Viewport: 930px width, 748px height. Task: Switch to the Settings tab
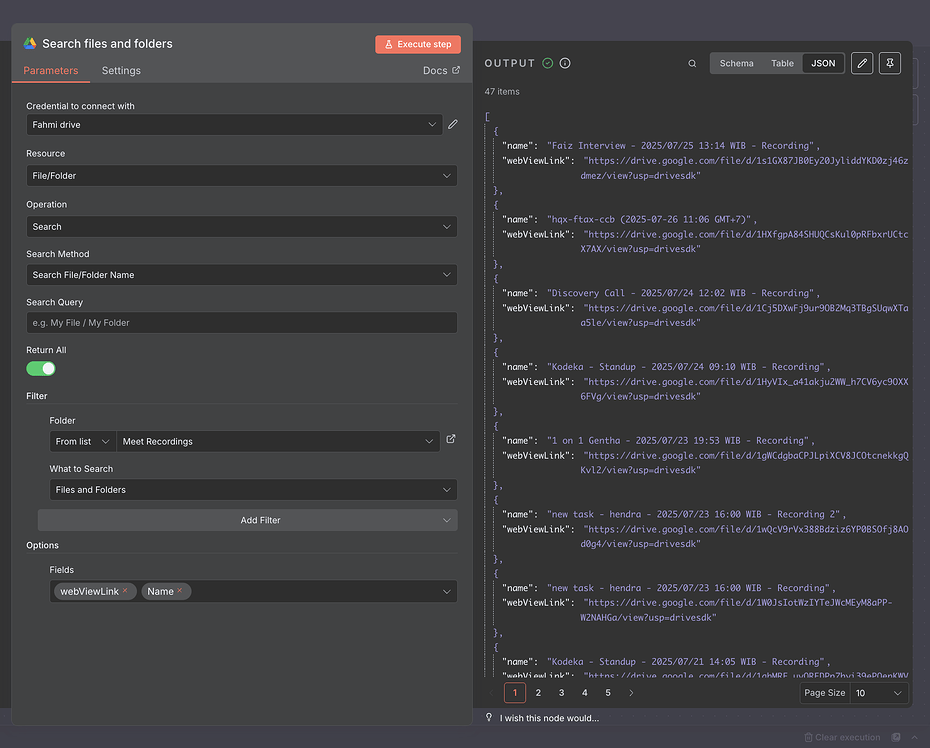point(121,71)
